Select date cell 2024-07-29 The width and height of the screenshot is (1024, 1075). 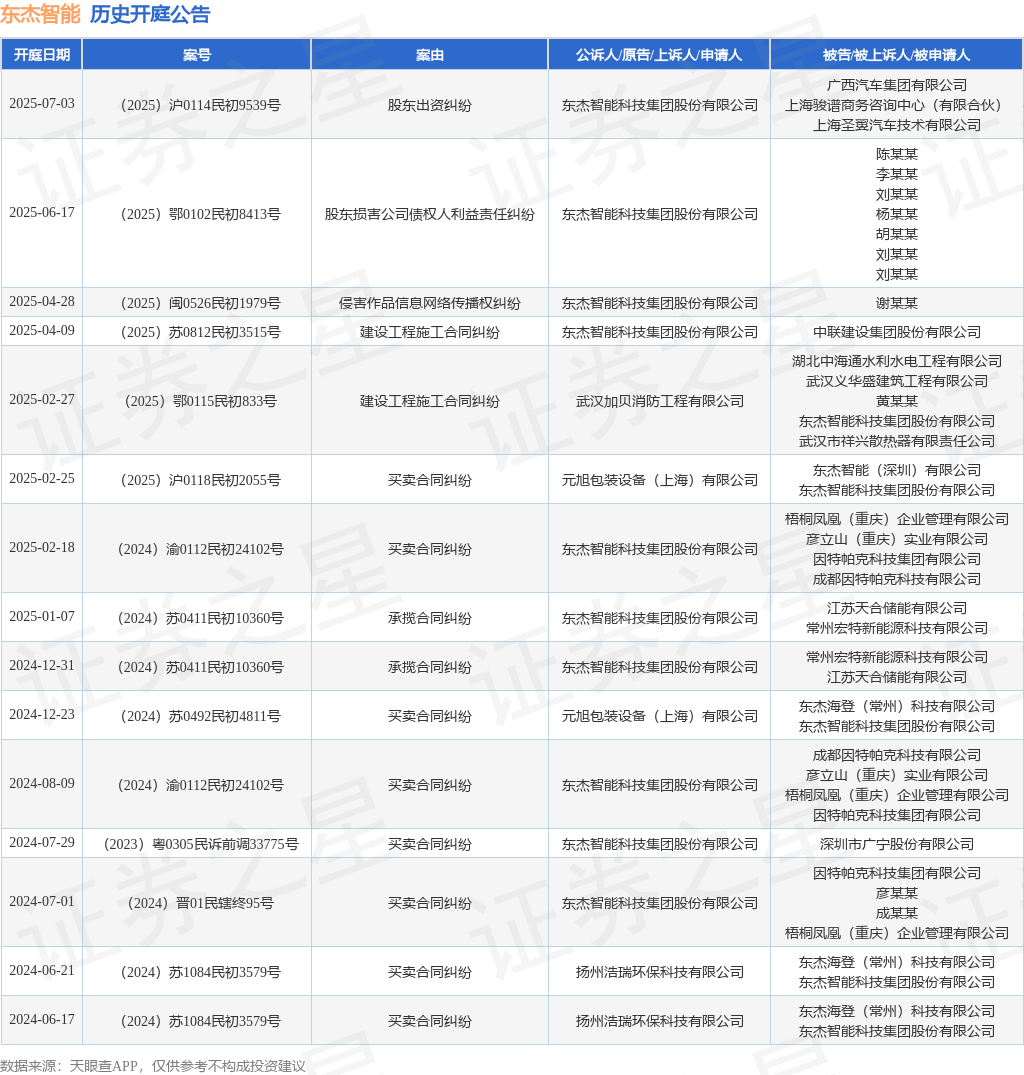pos(42,843)
